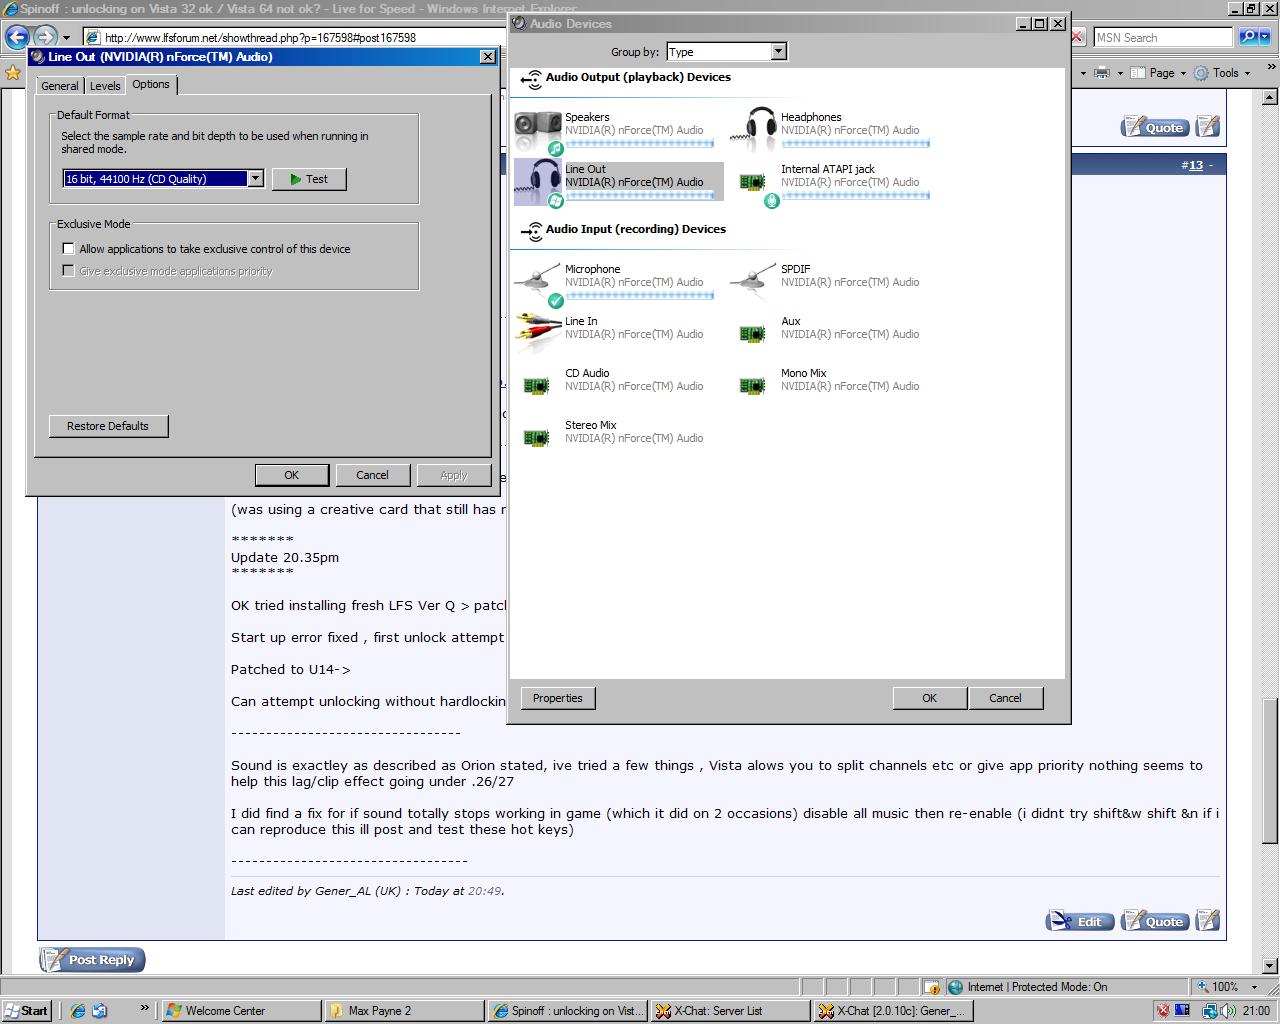The height and width of the screenshot is (1024, 1280).
Task: Close the Line Out properties dialog
Action: click(x=488, y=57)
